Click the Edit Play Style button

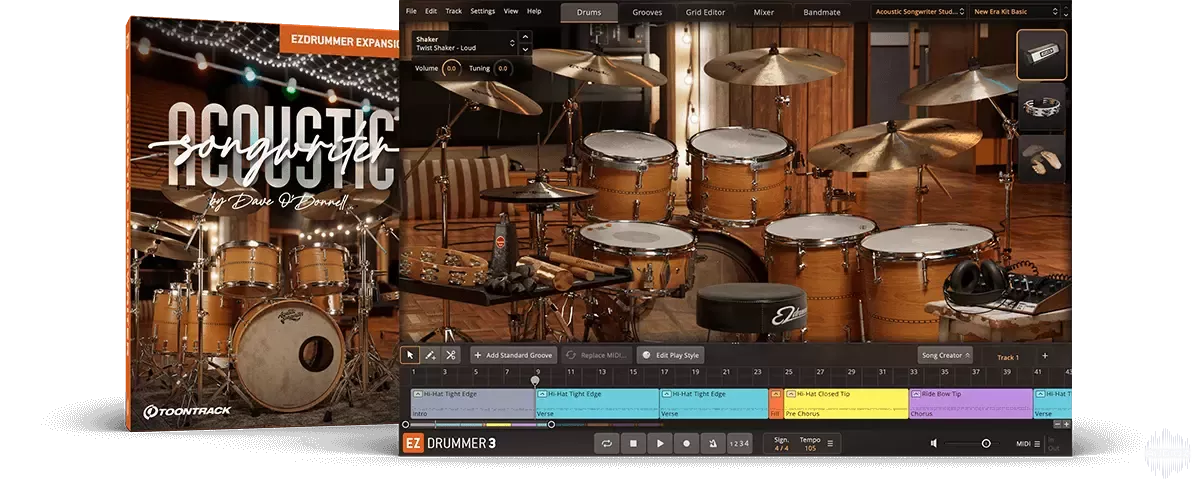click(x=671, y=355)
